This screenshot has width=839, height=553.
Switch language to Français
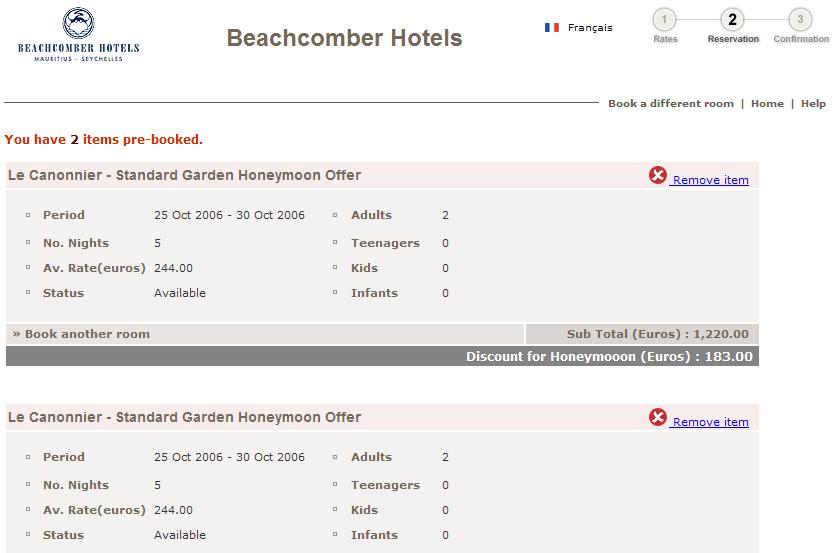590,27
